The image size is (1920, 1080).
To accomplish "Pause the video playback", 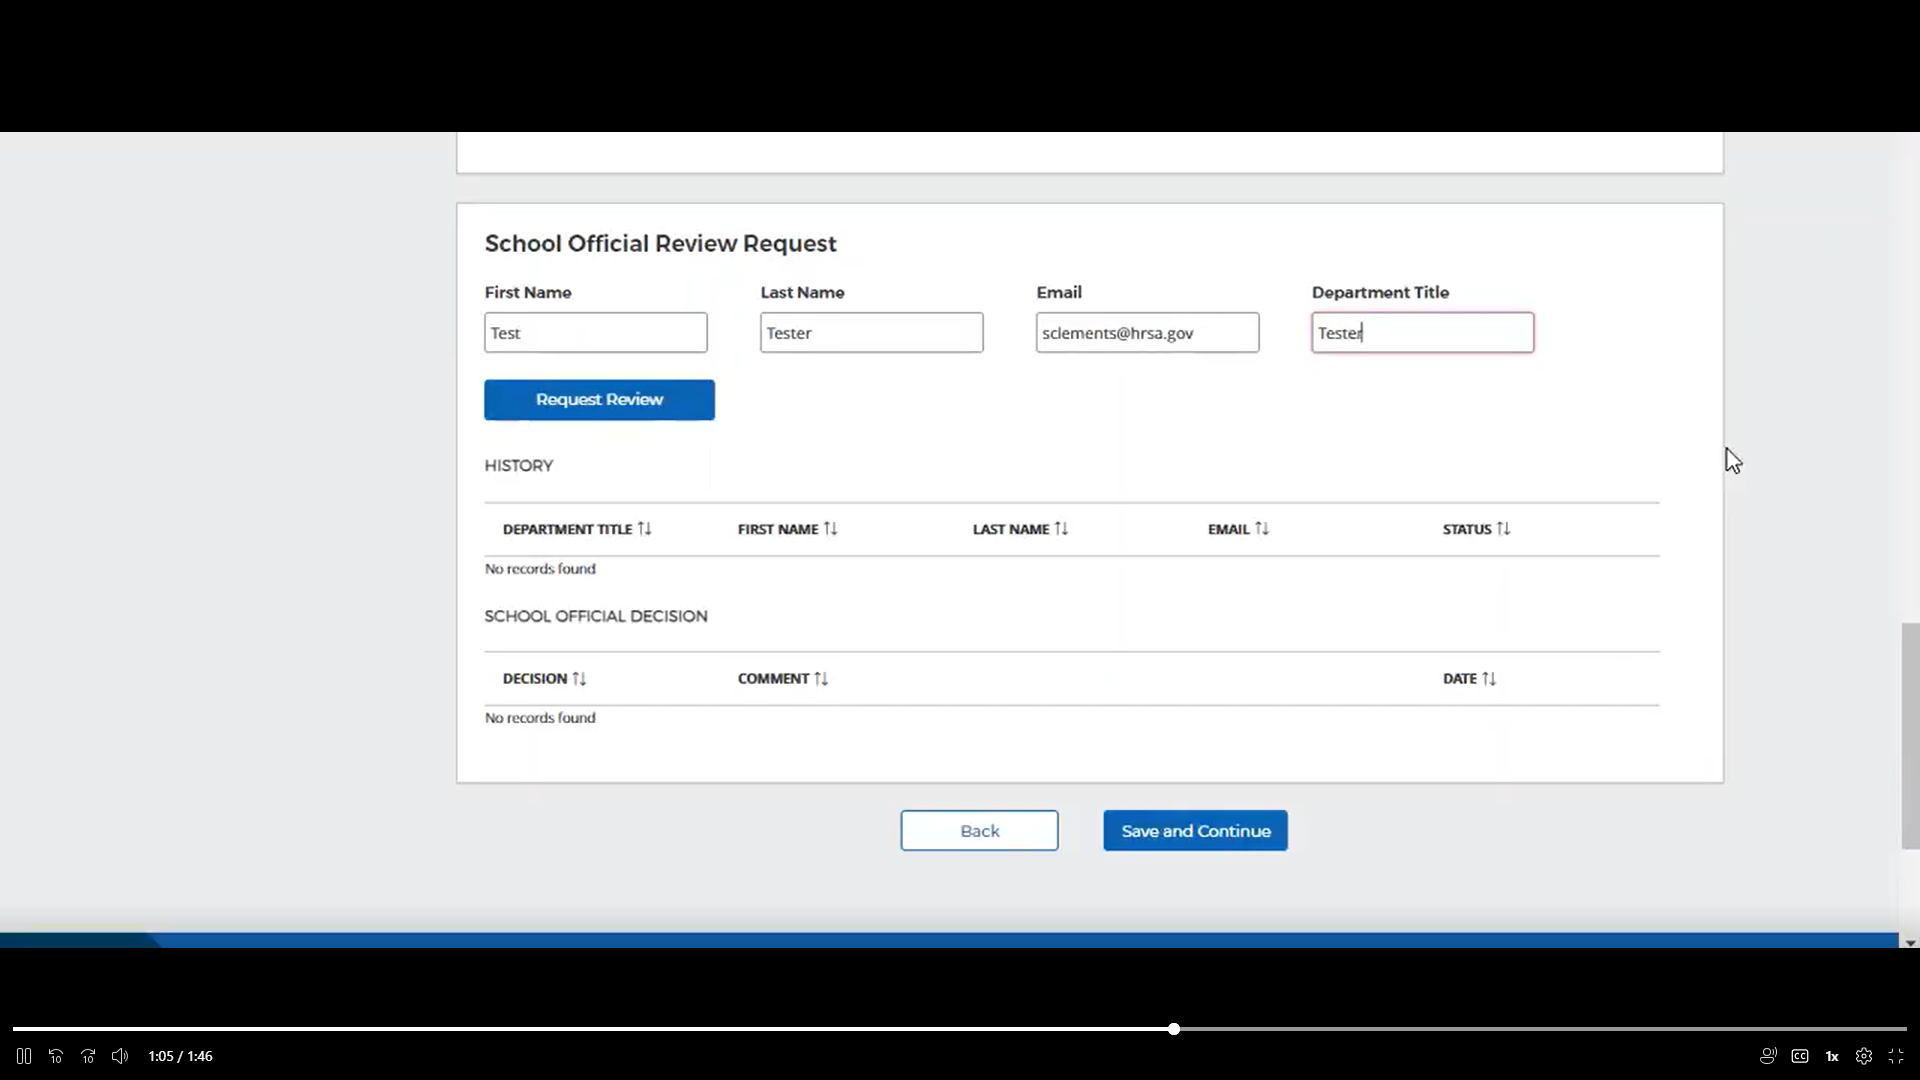I will point(24,1056).
